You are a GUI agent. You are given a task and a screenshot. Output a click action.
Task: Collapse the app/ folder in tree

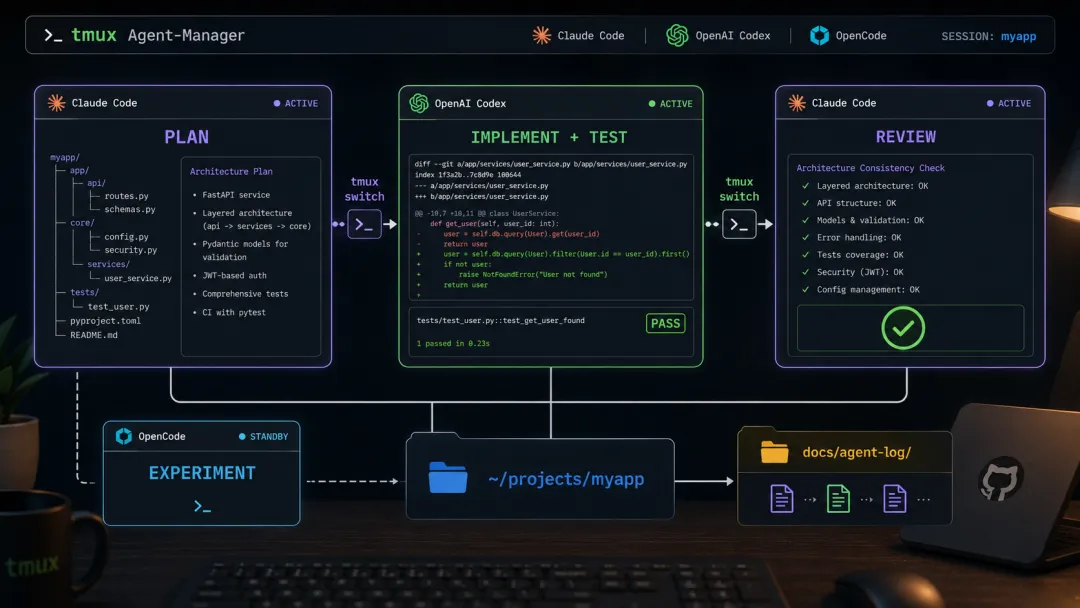pyautogui.click(x=79, y=170)
